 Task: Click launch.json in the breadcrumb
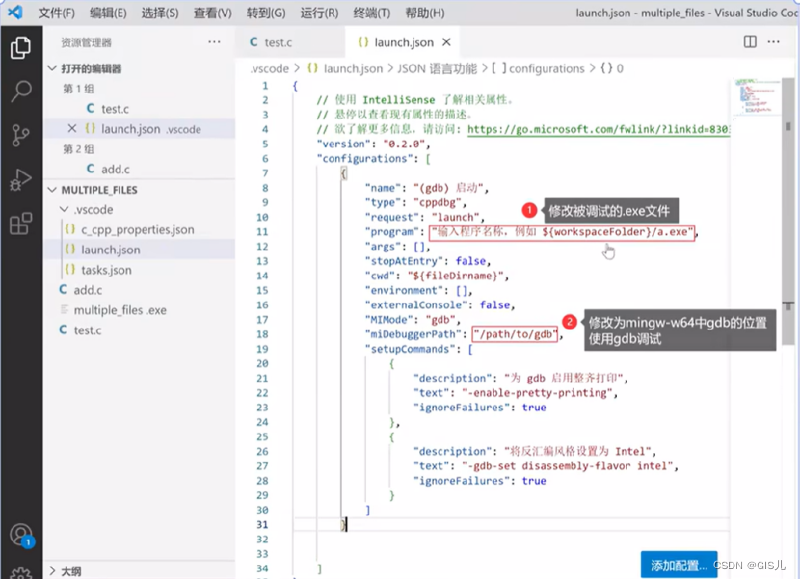point(353,68)
